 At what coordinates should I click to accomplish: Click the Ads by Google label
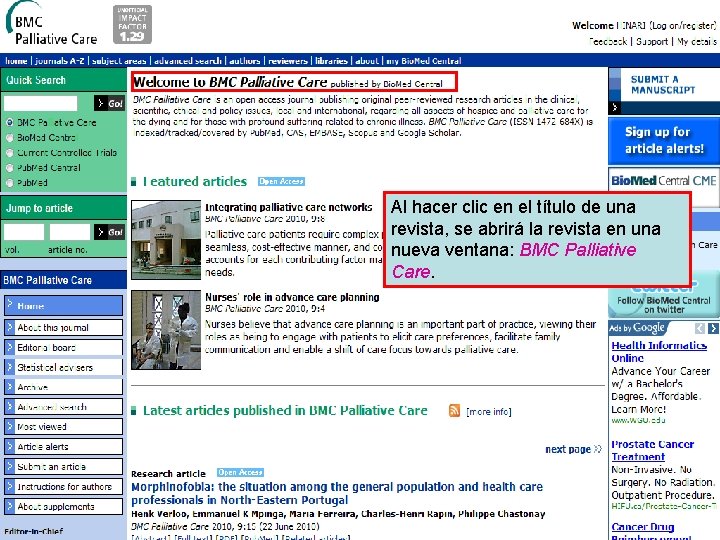pyautogui.click(x=637, y=328)
